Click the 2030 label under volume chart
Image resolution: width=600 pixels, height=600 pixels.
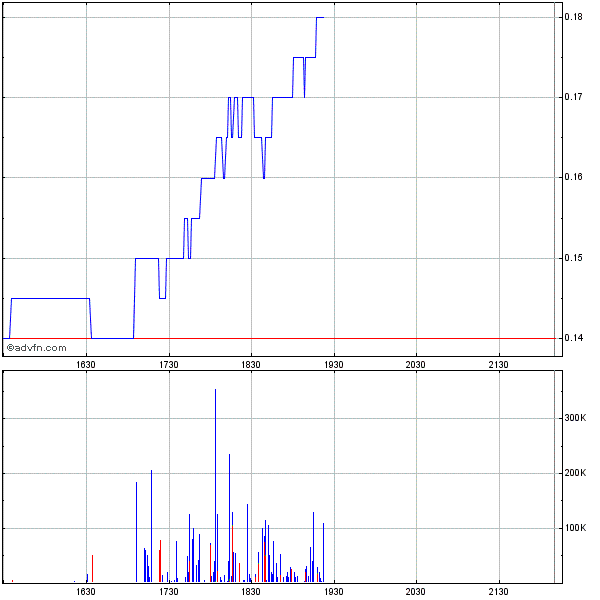[x=416, y=592]
